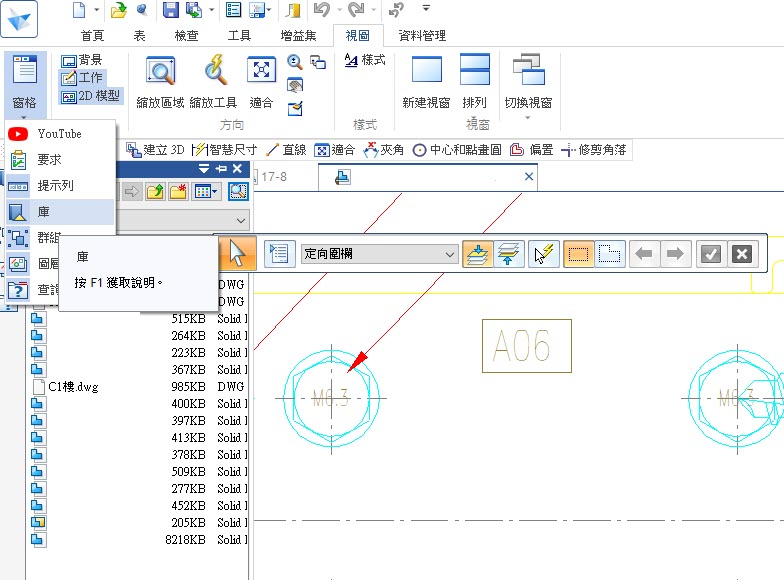Toggle top-down layer selection icon
Screen dimensions: 784x580
(478, 254)
